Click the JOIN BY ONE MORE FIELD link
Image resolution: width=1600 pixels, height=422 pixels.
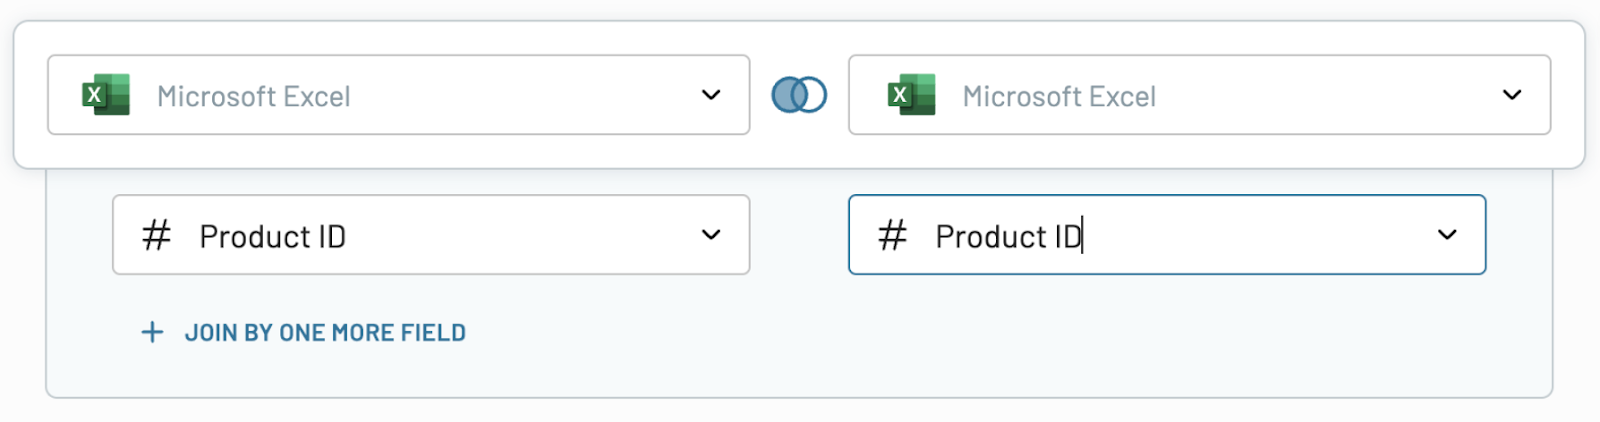click(x=325, y=333)
